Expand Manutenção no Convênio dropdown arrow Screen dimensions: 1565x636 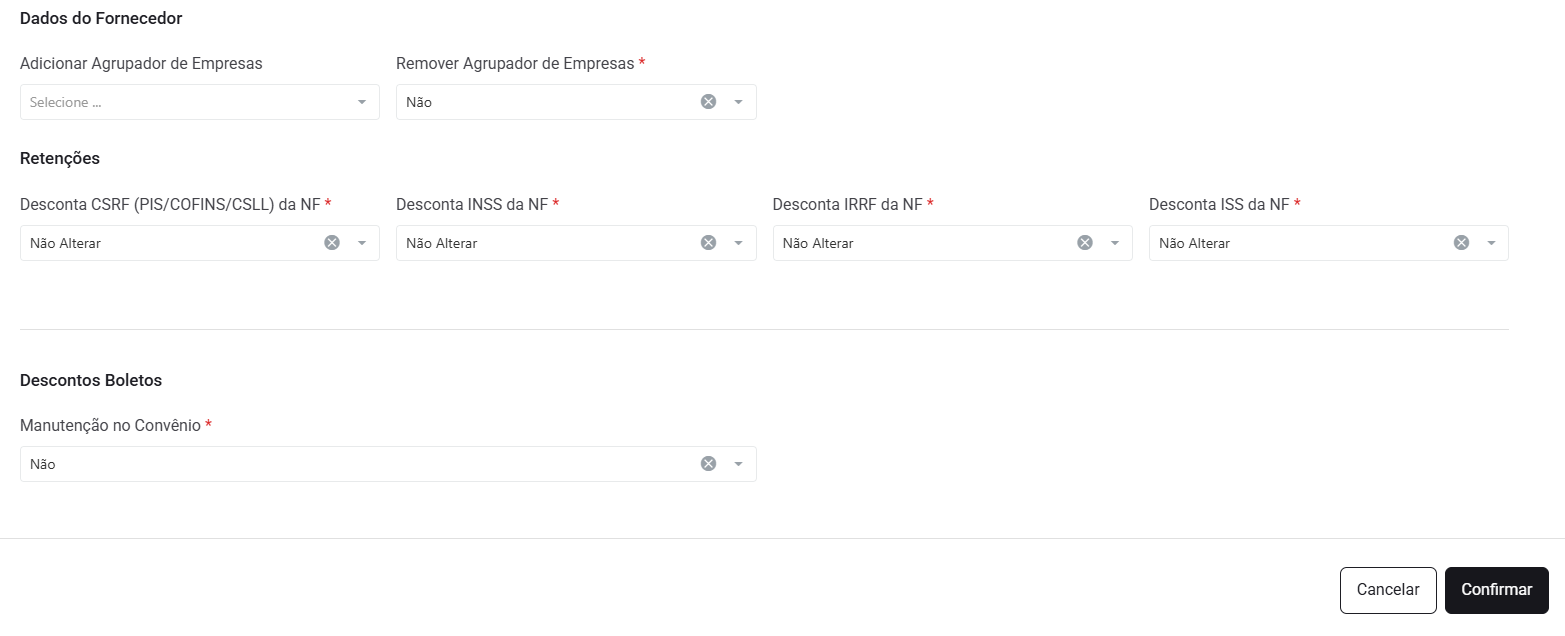tap(739, 464)
